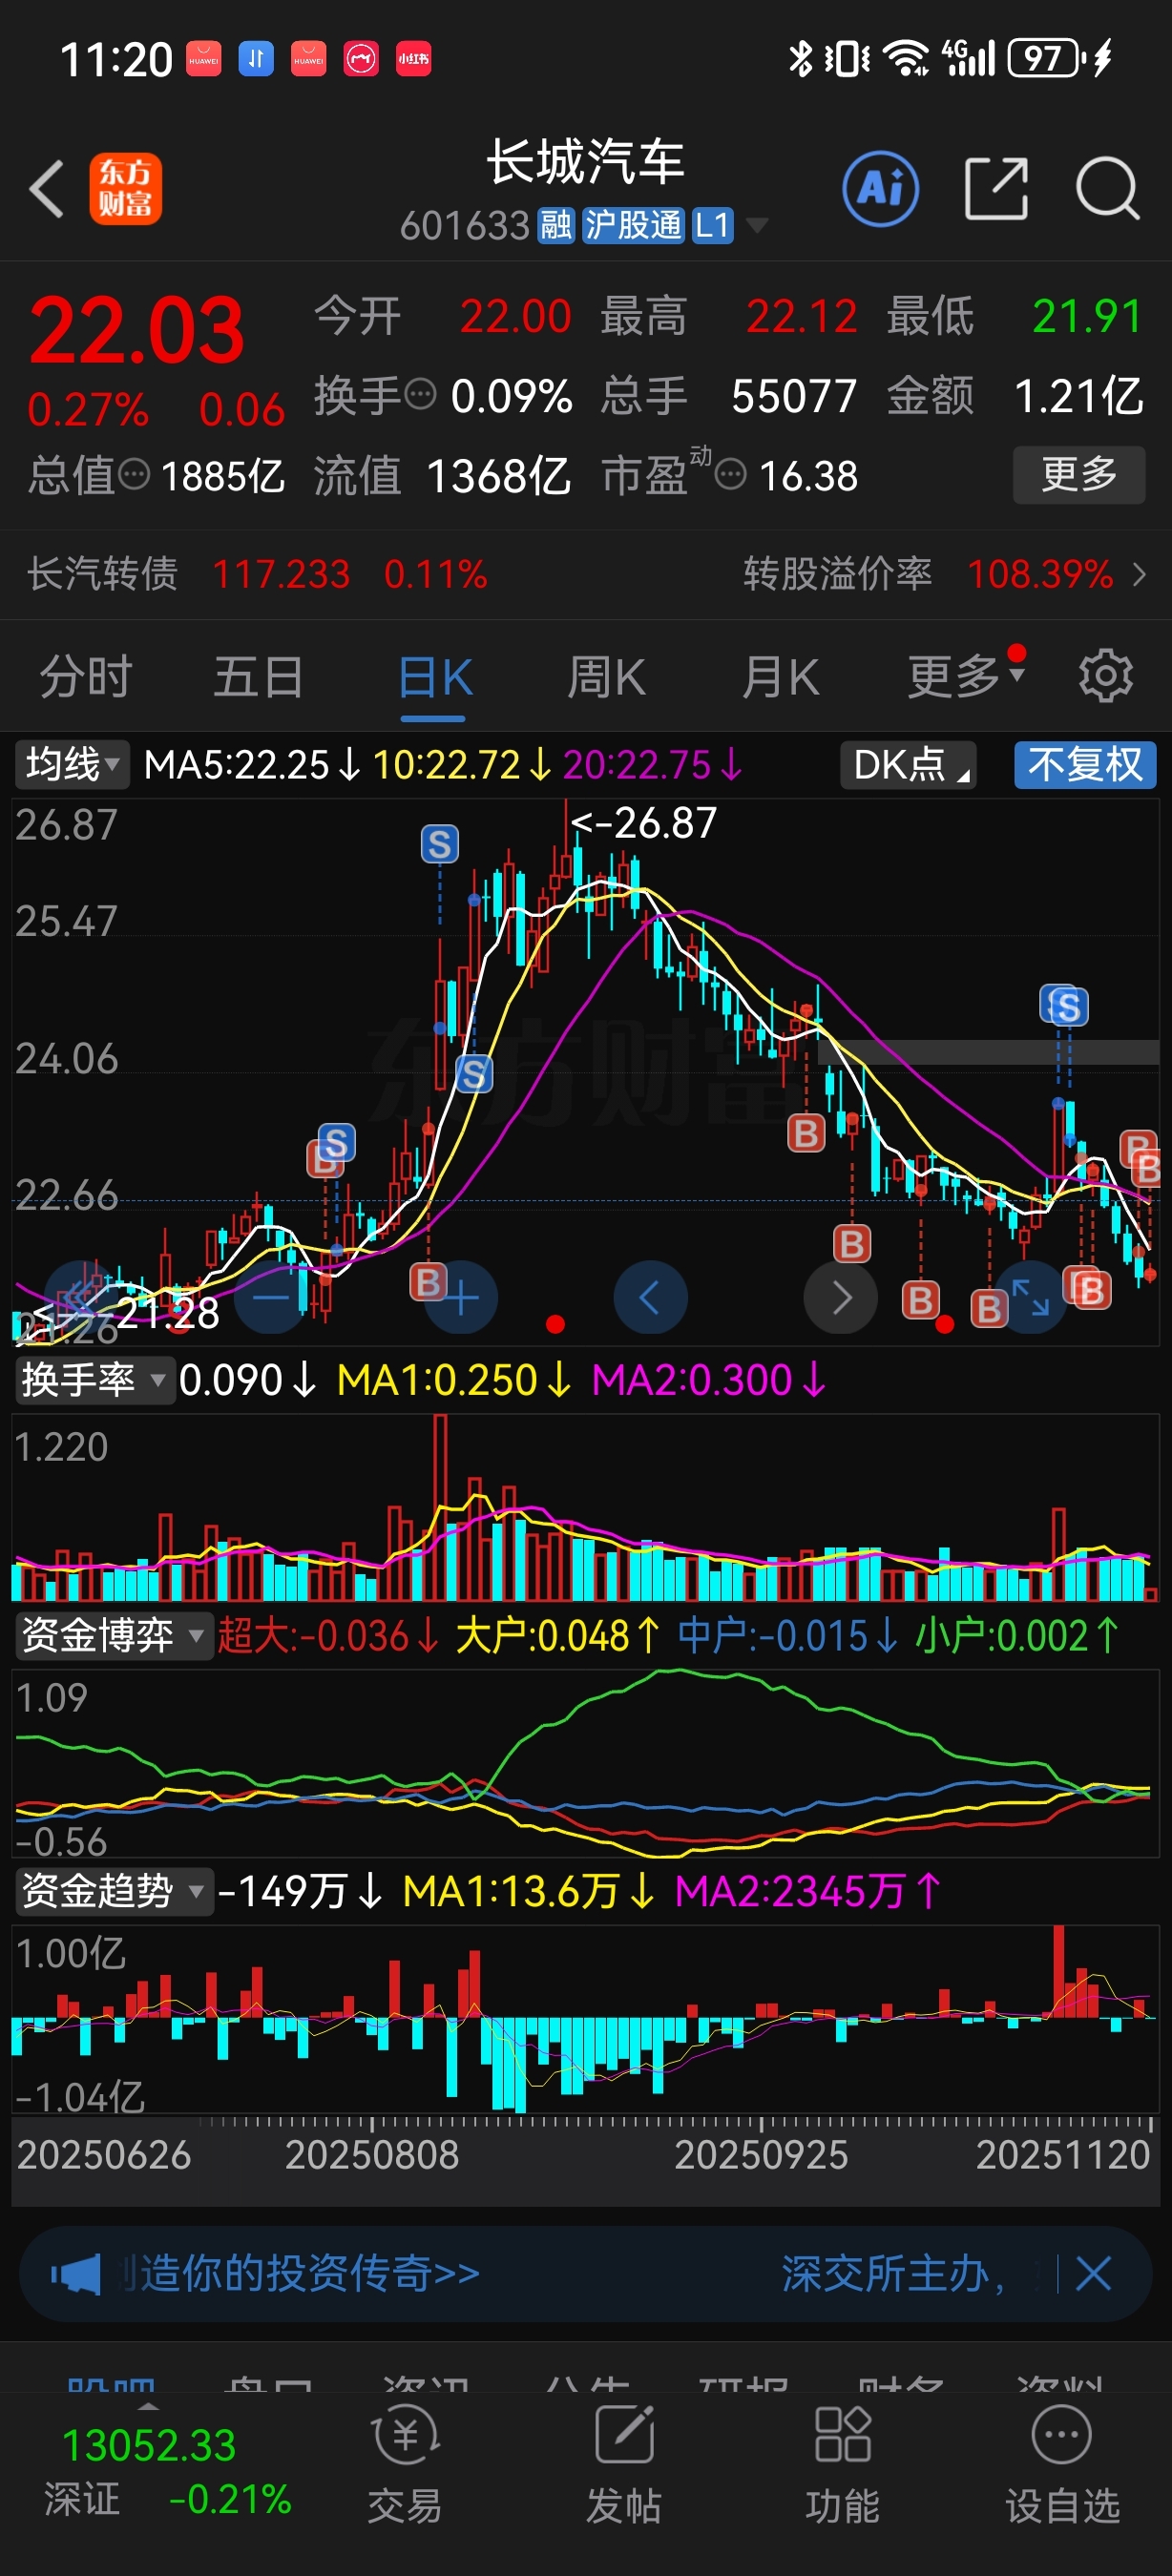Viewport: 1172px width, 2576px height.
Task: Switch to 分时 tab
Action: (x=86, y=677)
